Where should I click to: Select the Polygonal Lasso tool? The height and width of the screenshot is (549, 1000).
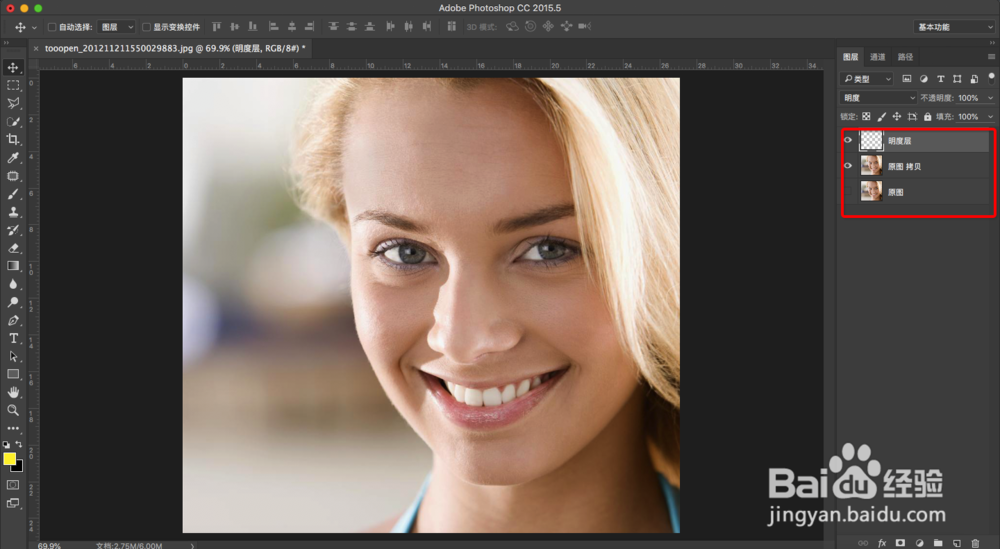pyautogui.click(x=13, y=103)
